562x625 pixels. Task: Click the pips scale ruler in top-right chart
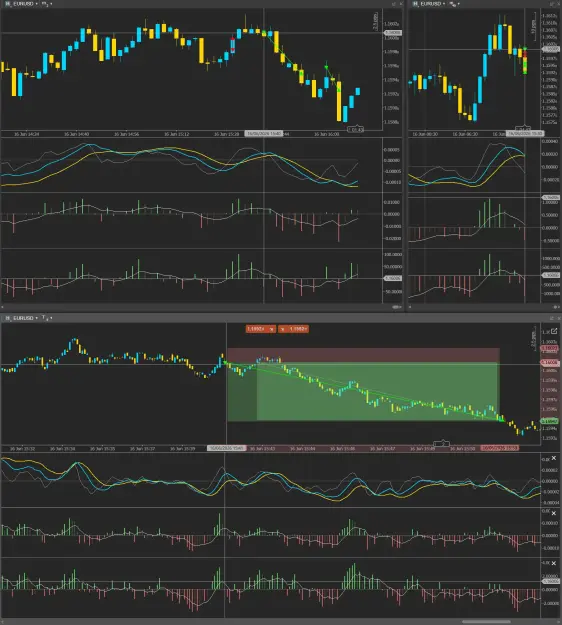pyautogui.click(x=534, y=27)
